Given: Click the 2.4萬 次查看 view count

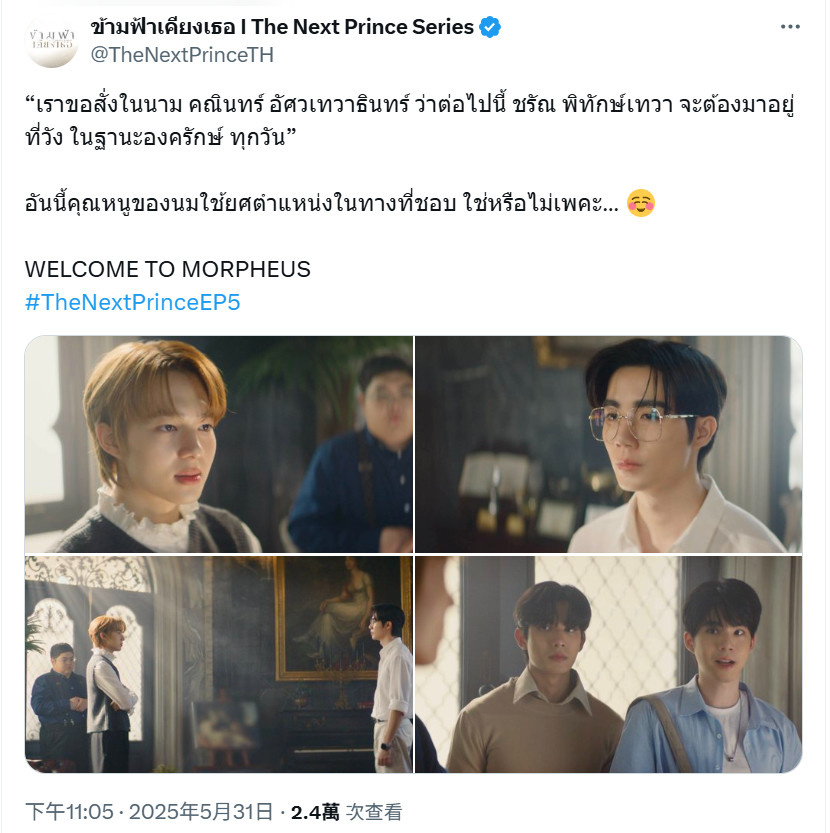Looking at the screenshot, I should tap(346, 812).
